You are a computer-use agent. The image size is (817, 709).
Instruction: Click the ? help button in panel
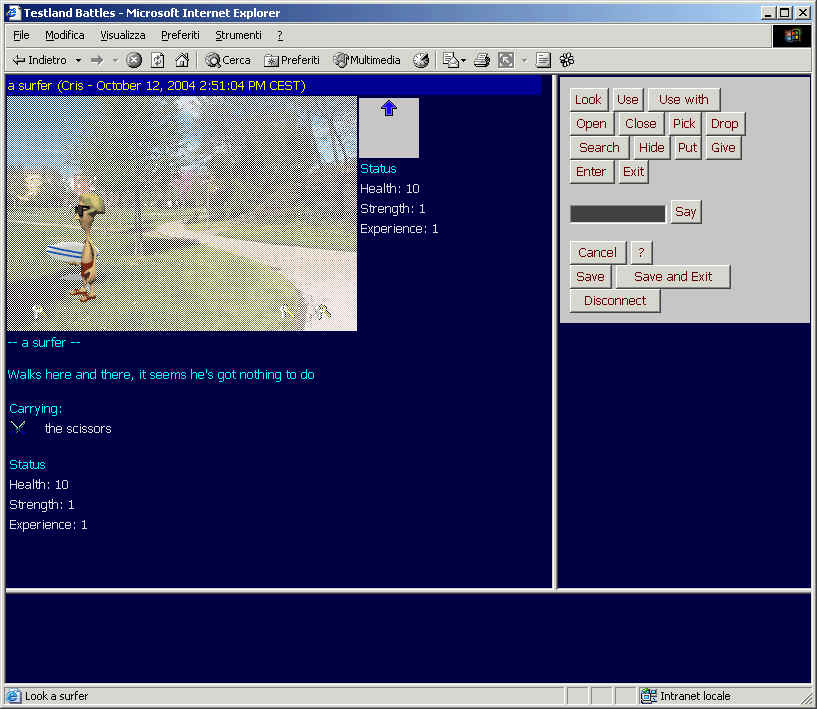641,253
